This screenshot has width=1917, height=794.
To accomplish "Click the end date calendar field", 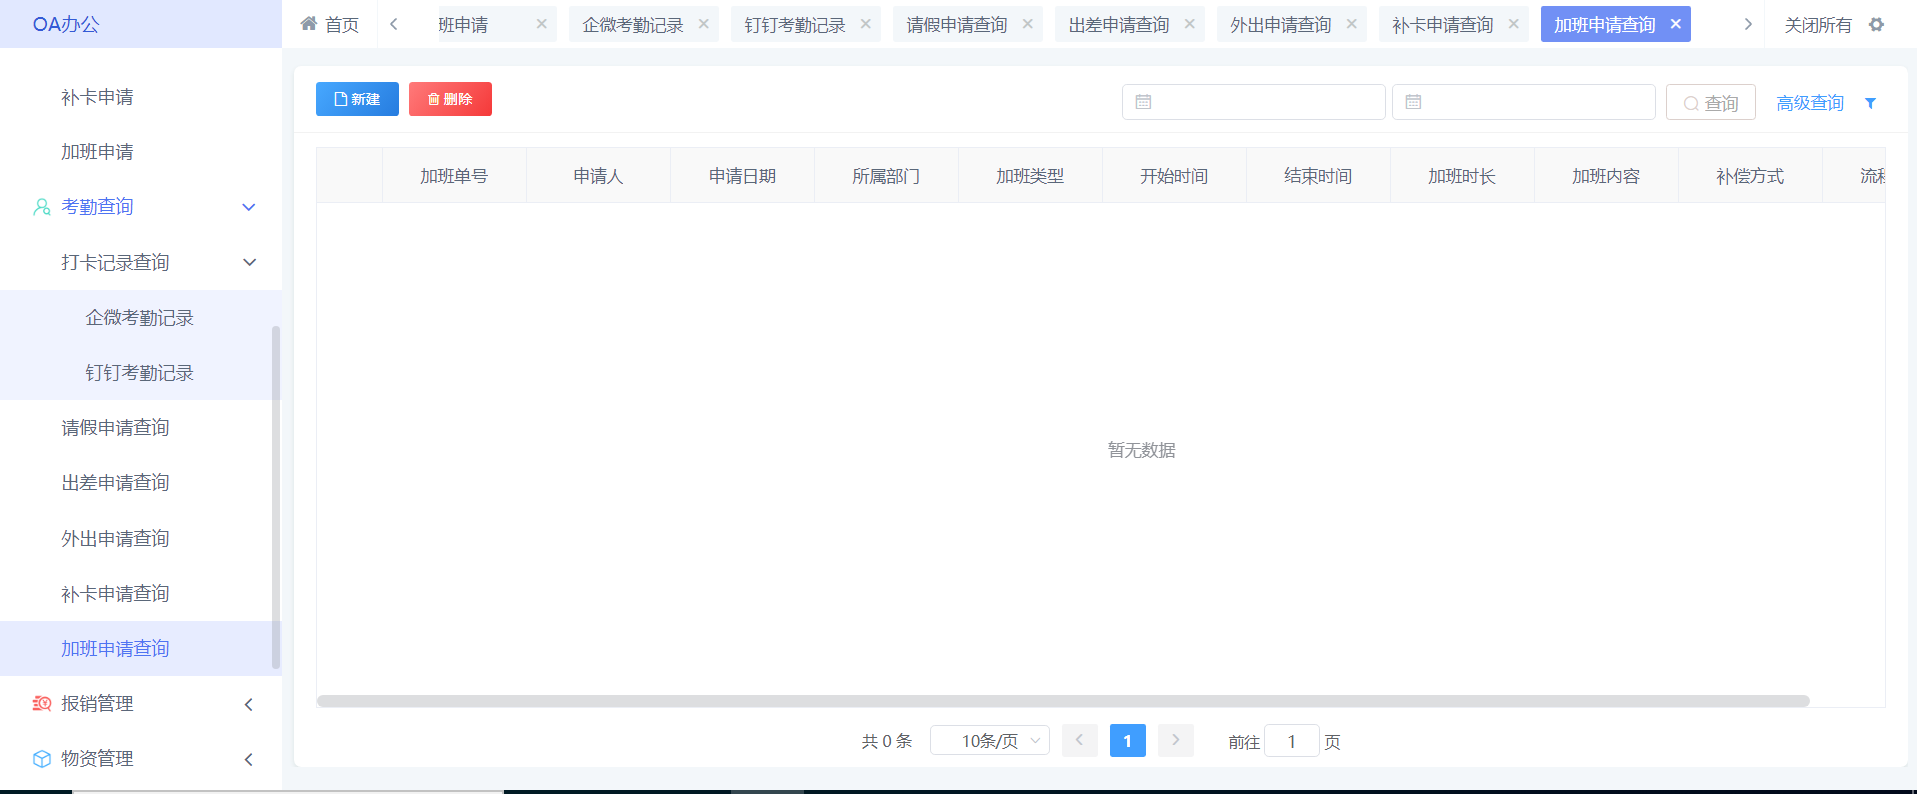I will pos(1523,102).
